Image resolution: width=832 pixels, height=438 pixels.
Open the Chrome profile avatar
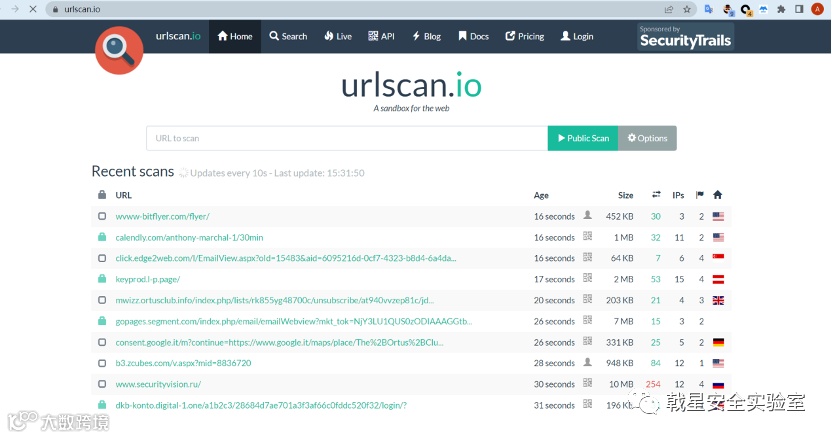coord(818,9)
